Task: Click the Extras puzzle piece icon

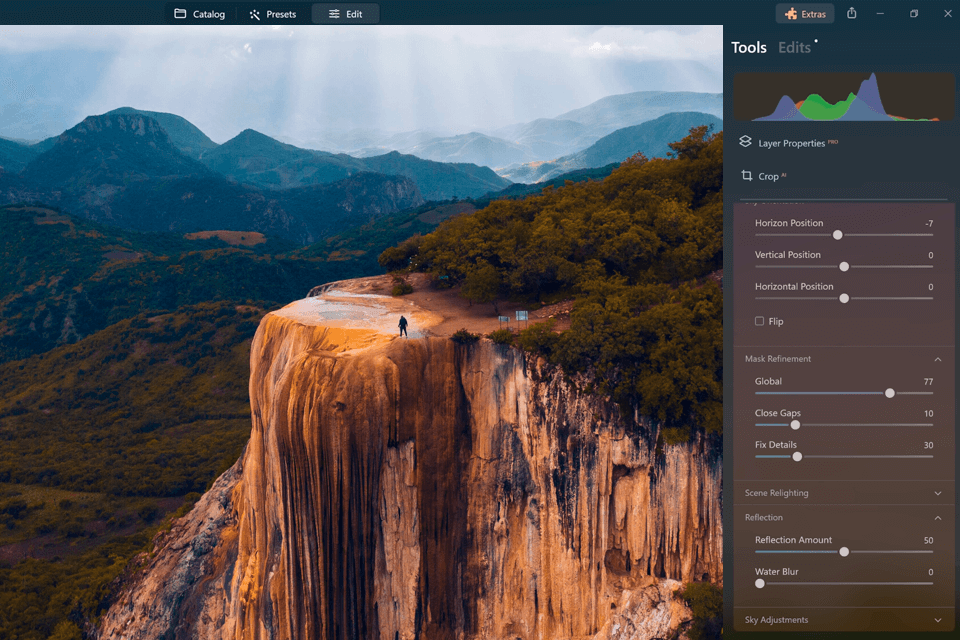Action: [790, 13]
